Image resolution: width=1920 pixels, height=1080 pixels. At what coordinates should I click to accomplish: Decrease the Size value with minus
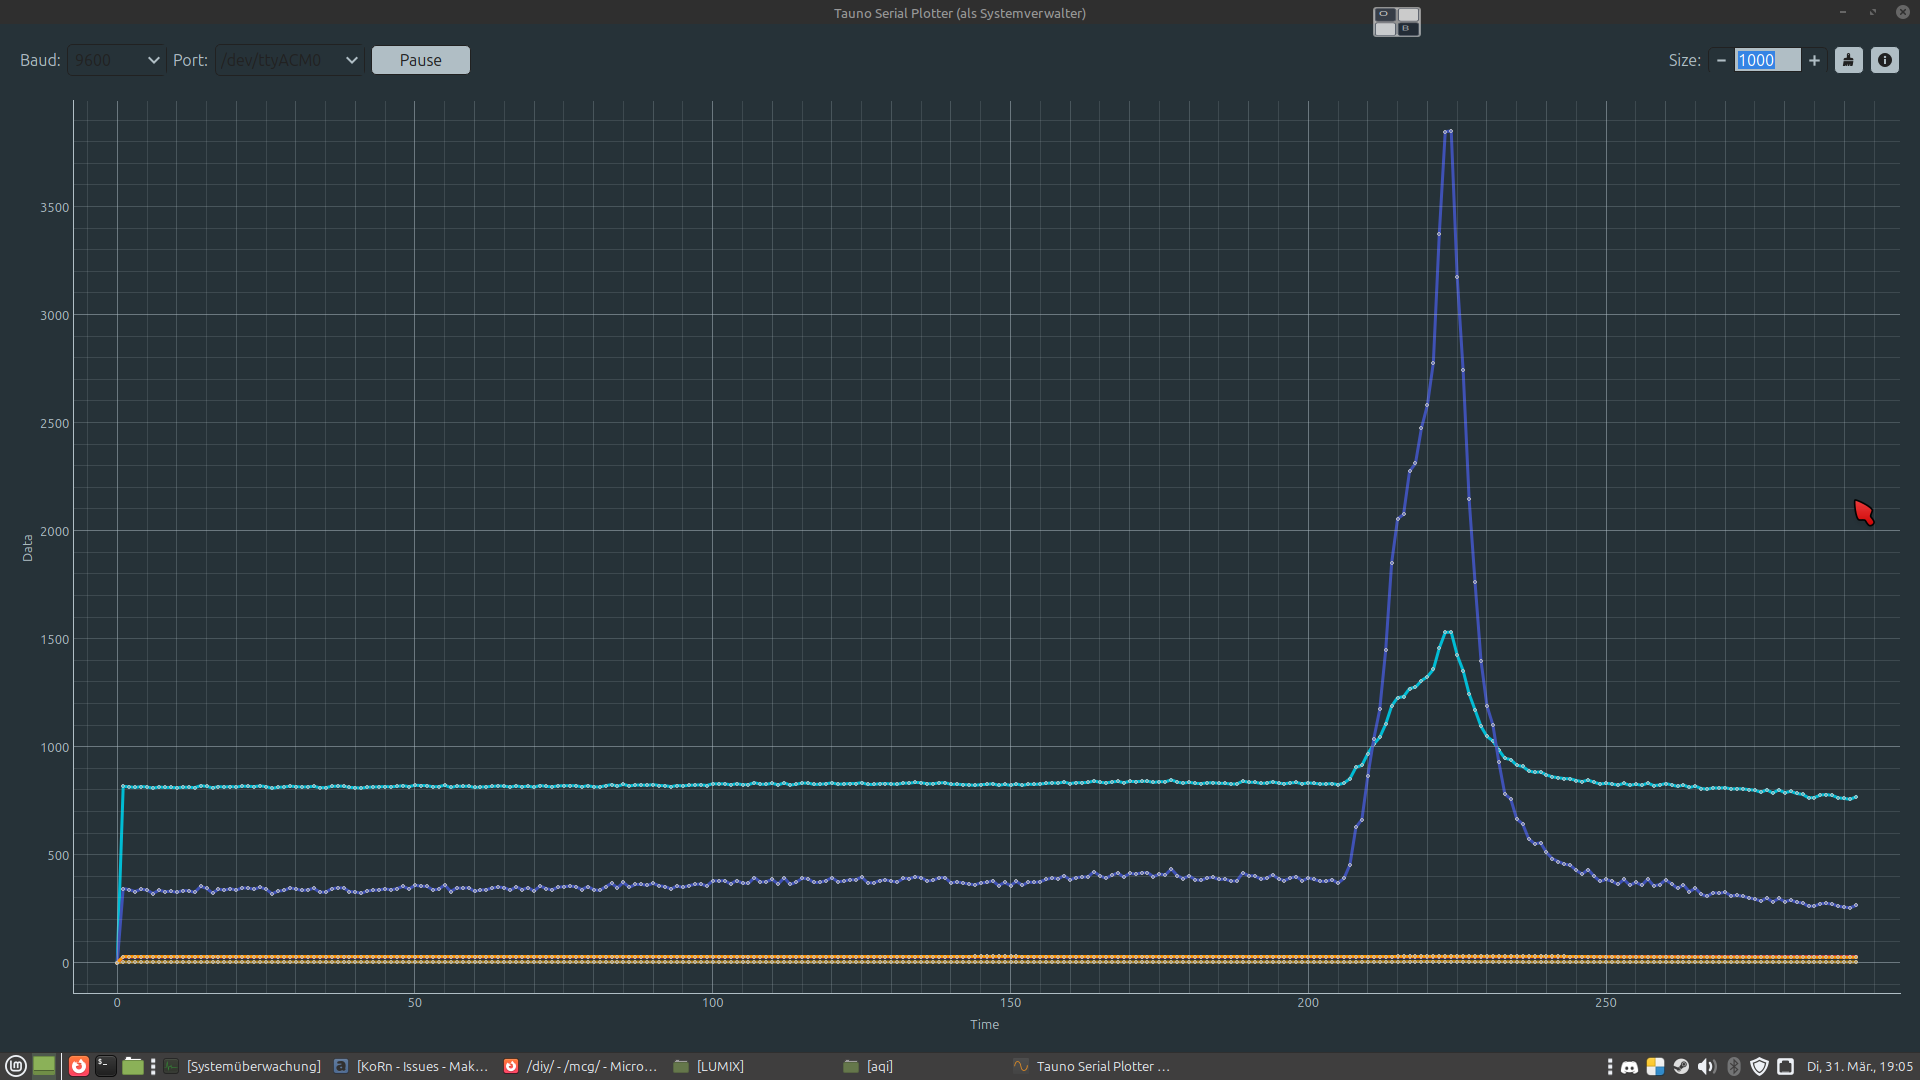click(1721, 60)
